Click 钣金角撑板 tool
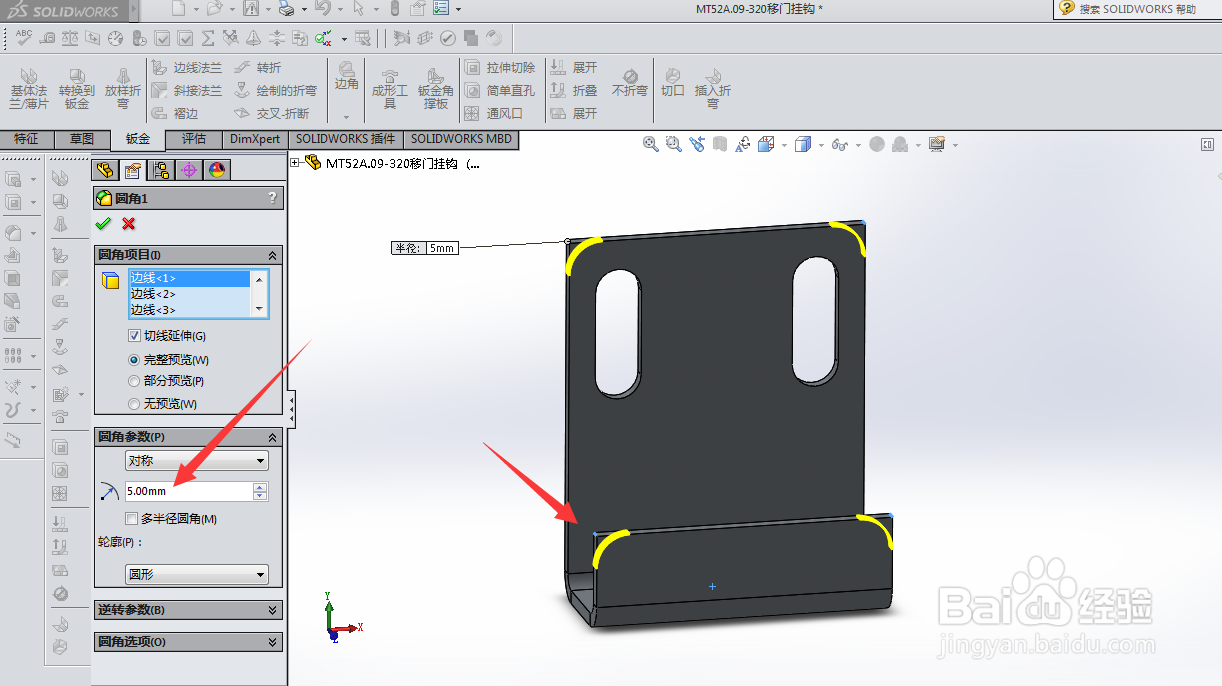Screen dimensions: 1222x686 (x=435, y=89)
